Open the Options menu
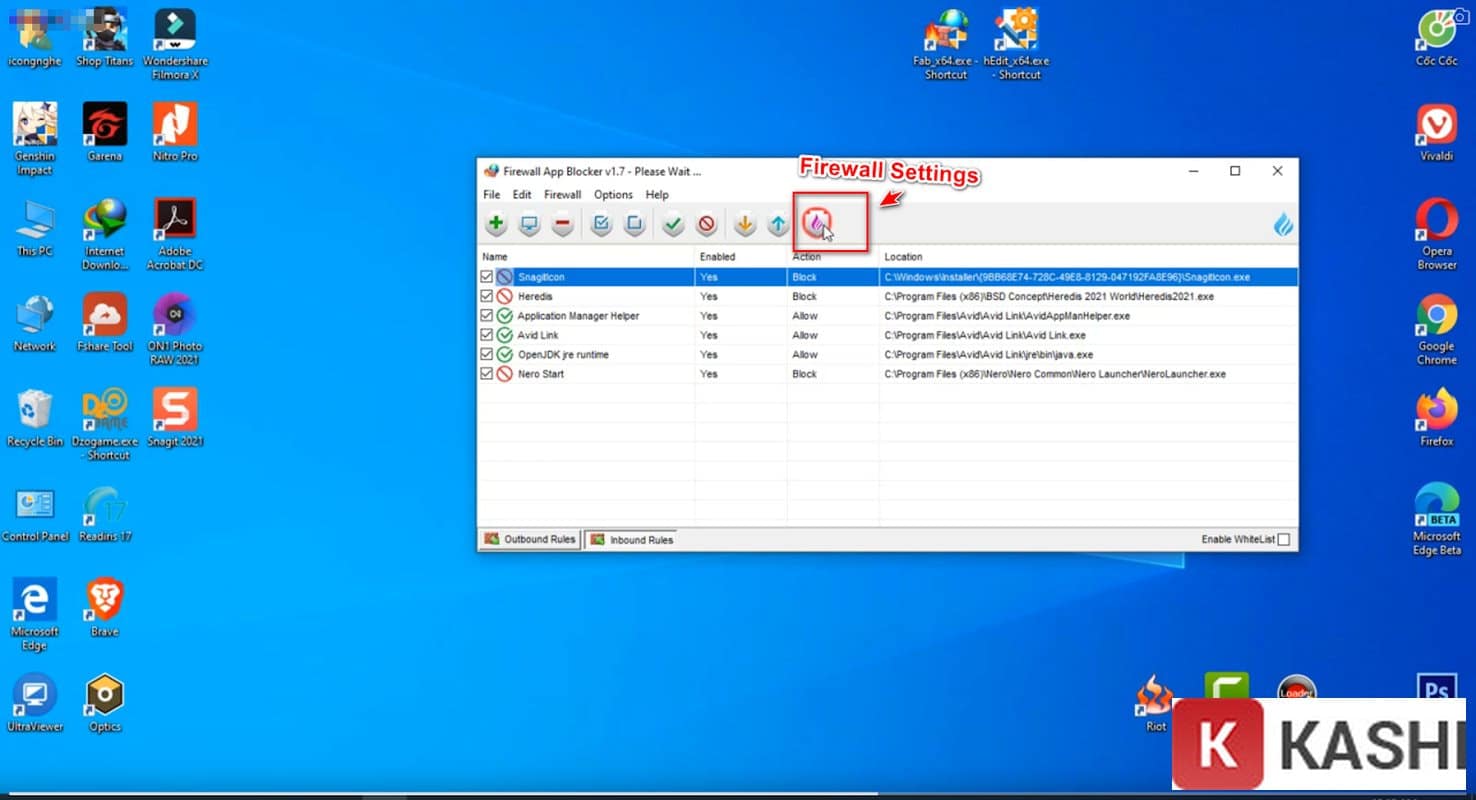Screen dimensions: 1476x800 tap(612, 194)
